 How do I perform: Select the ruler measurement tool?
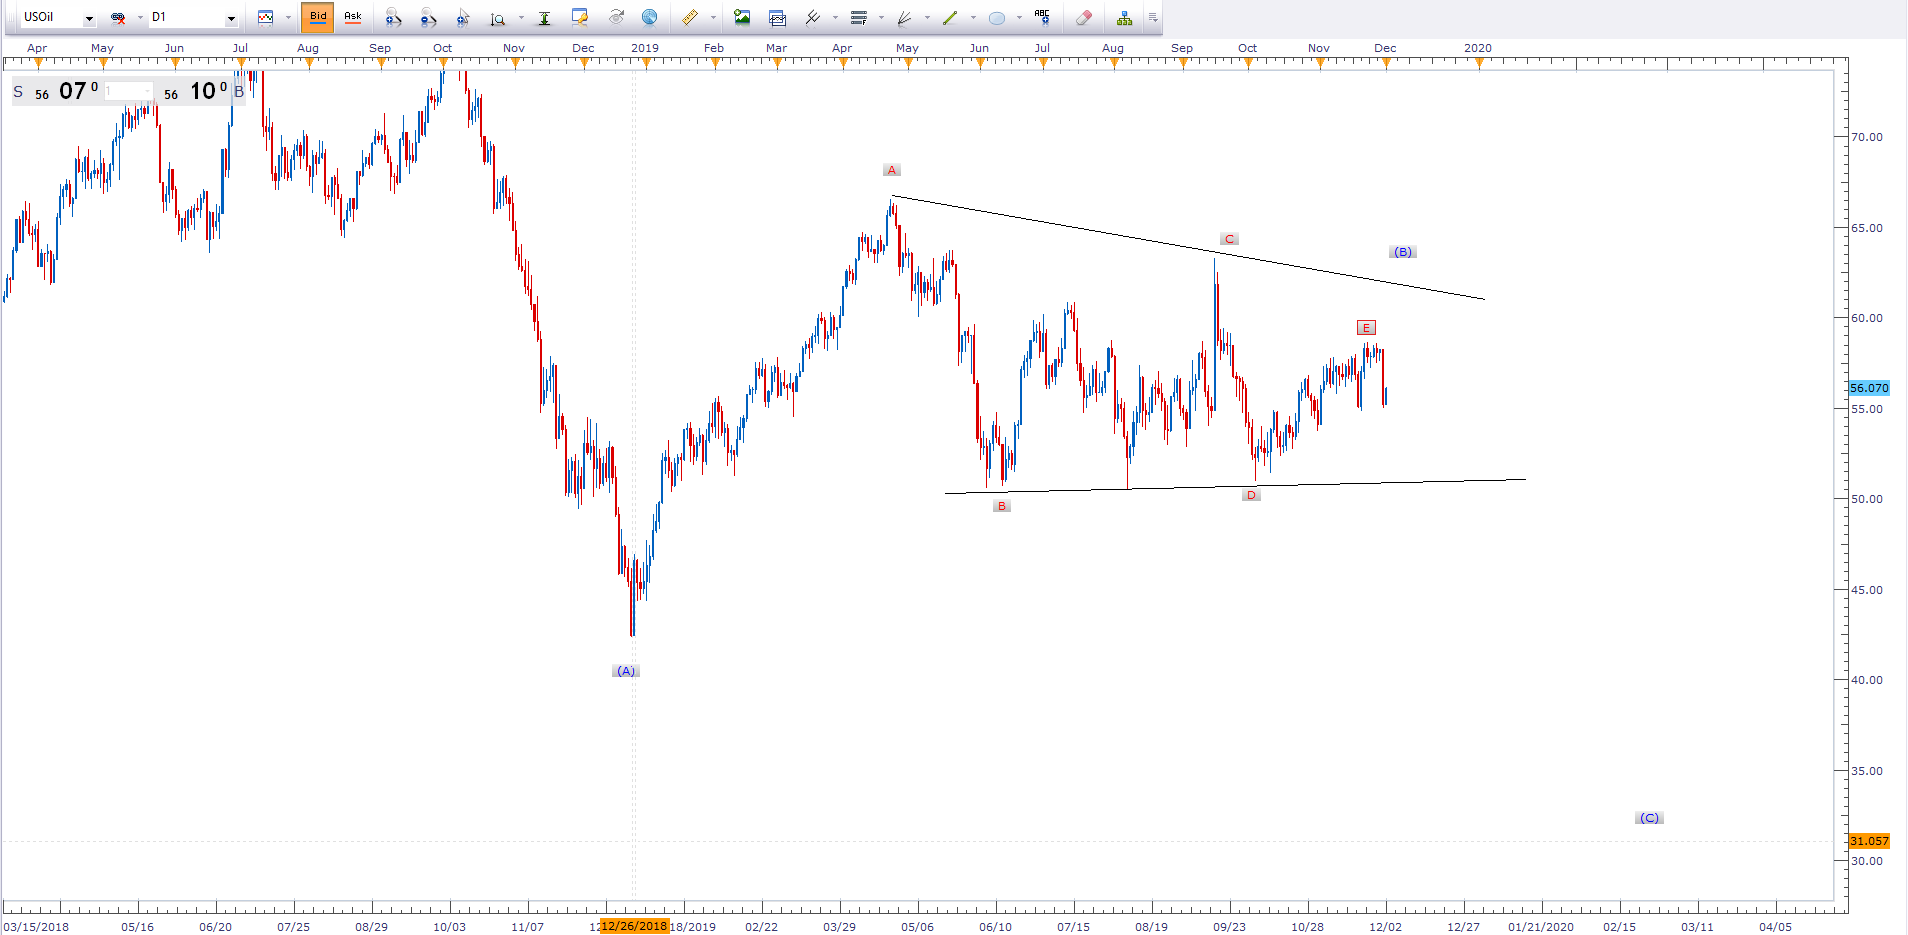tap(689, 18)
